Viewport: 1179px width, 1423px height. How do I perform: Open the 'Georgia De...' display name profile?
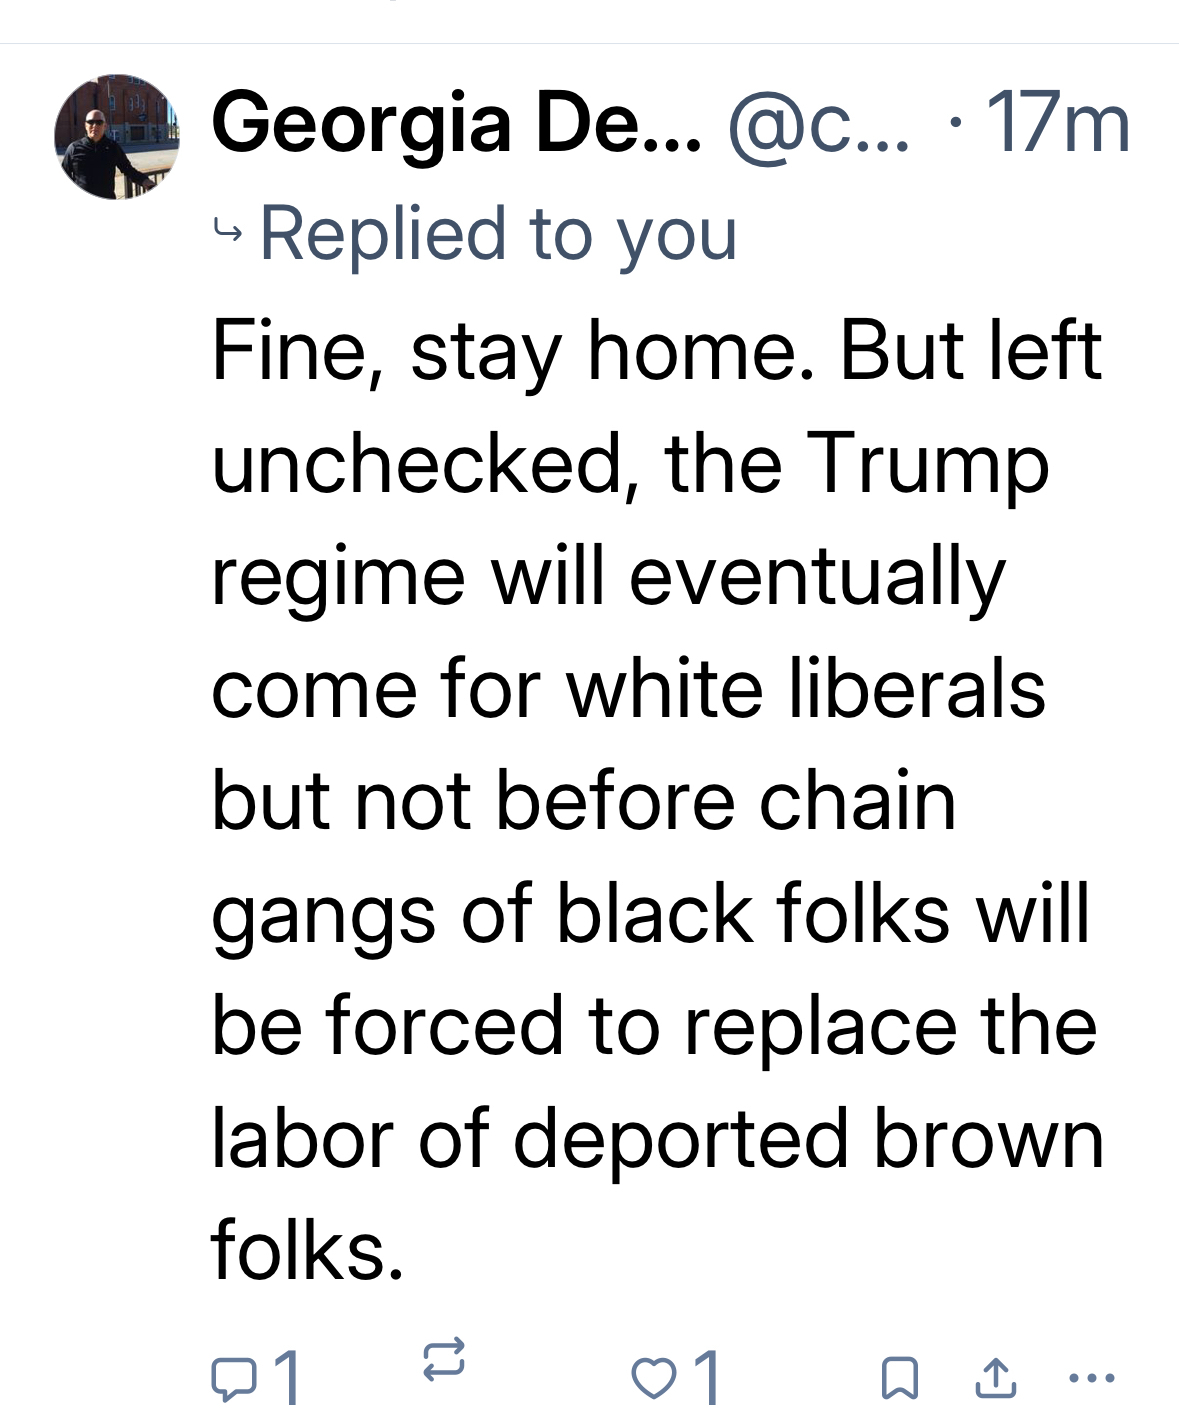pyautogui.click(x=456, y=124)
